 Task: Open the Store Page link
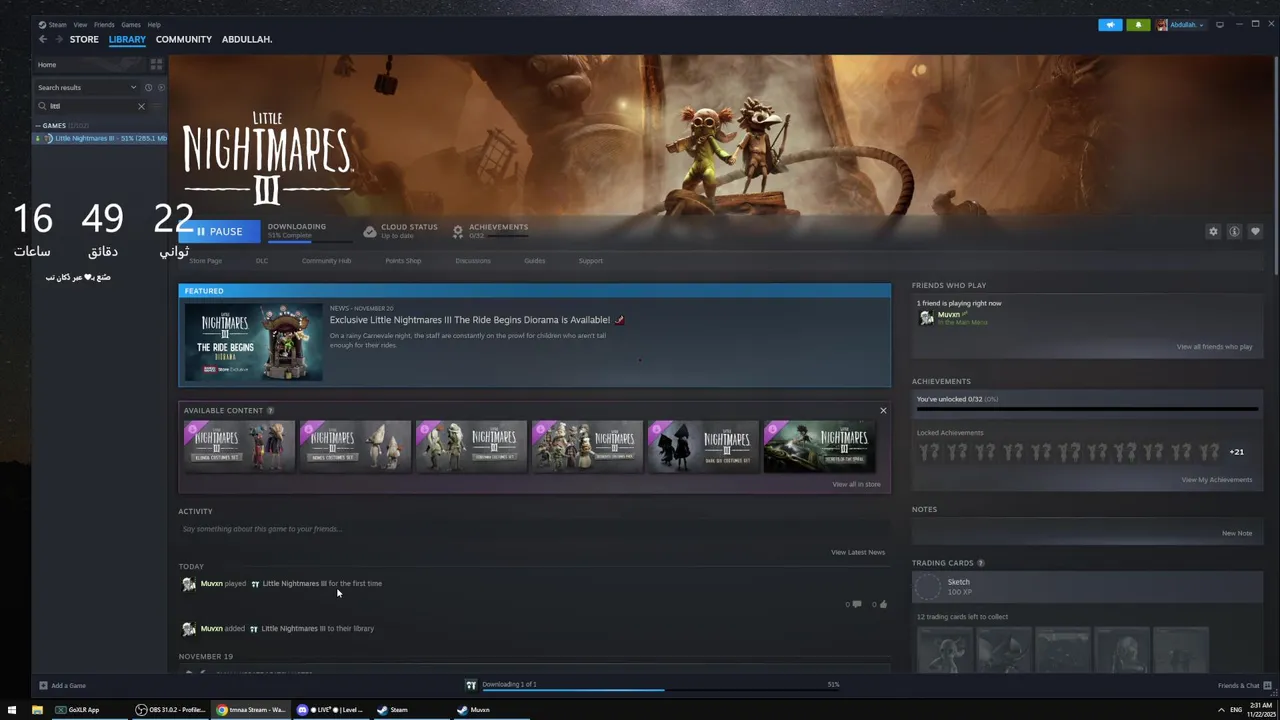(205, 261)
